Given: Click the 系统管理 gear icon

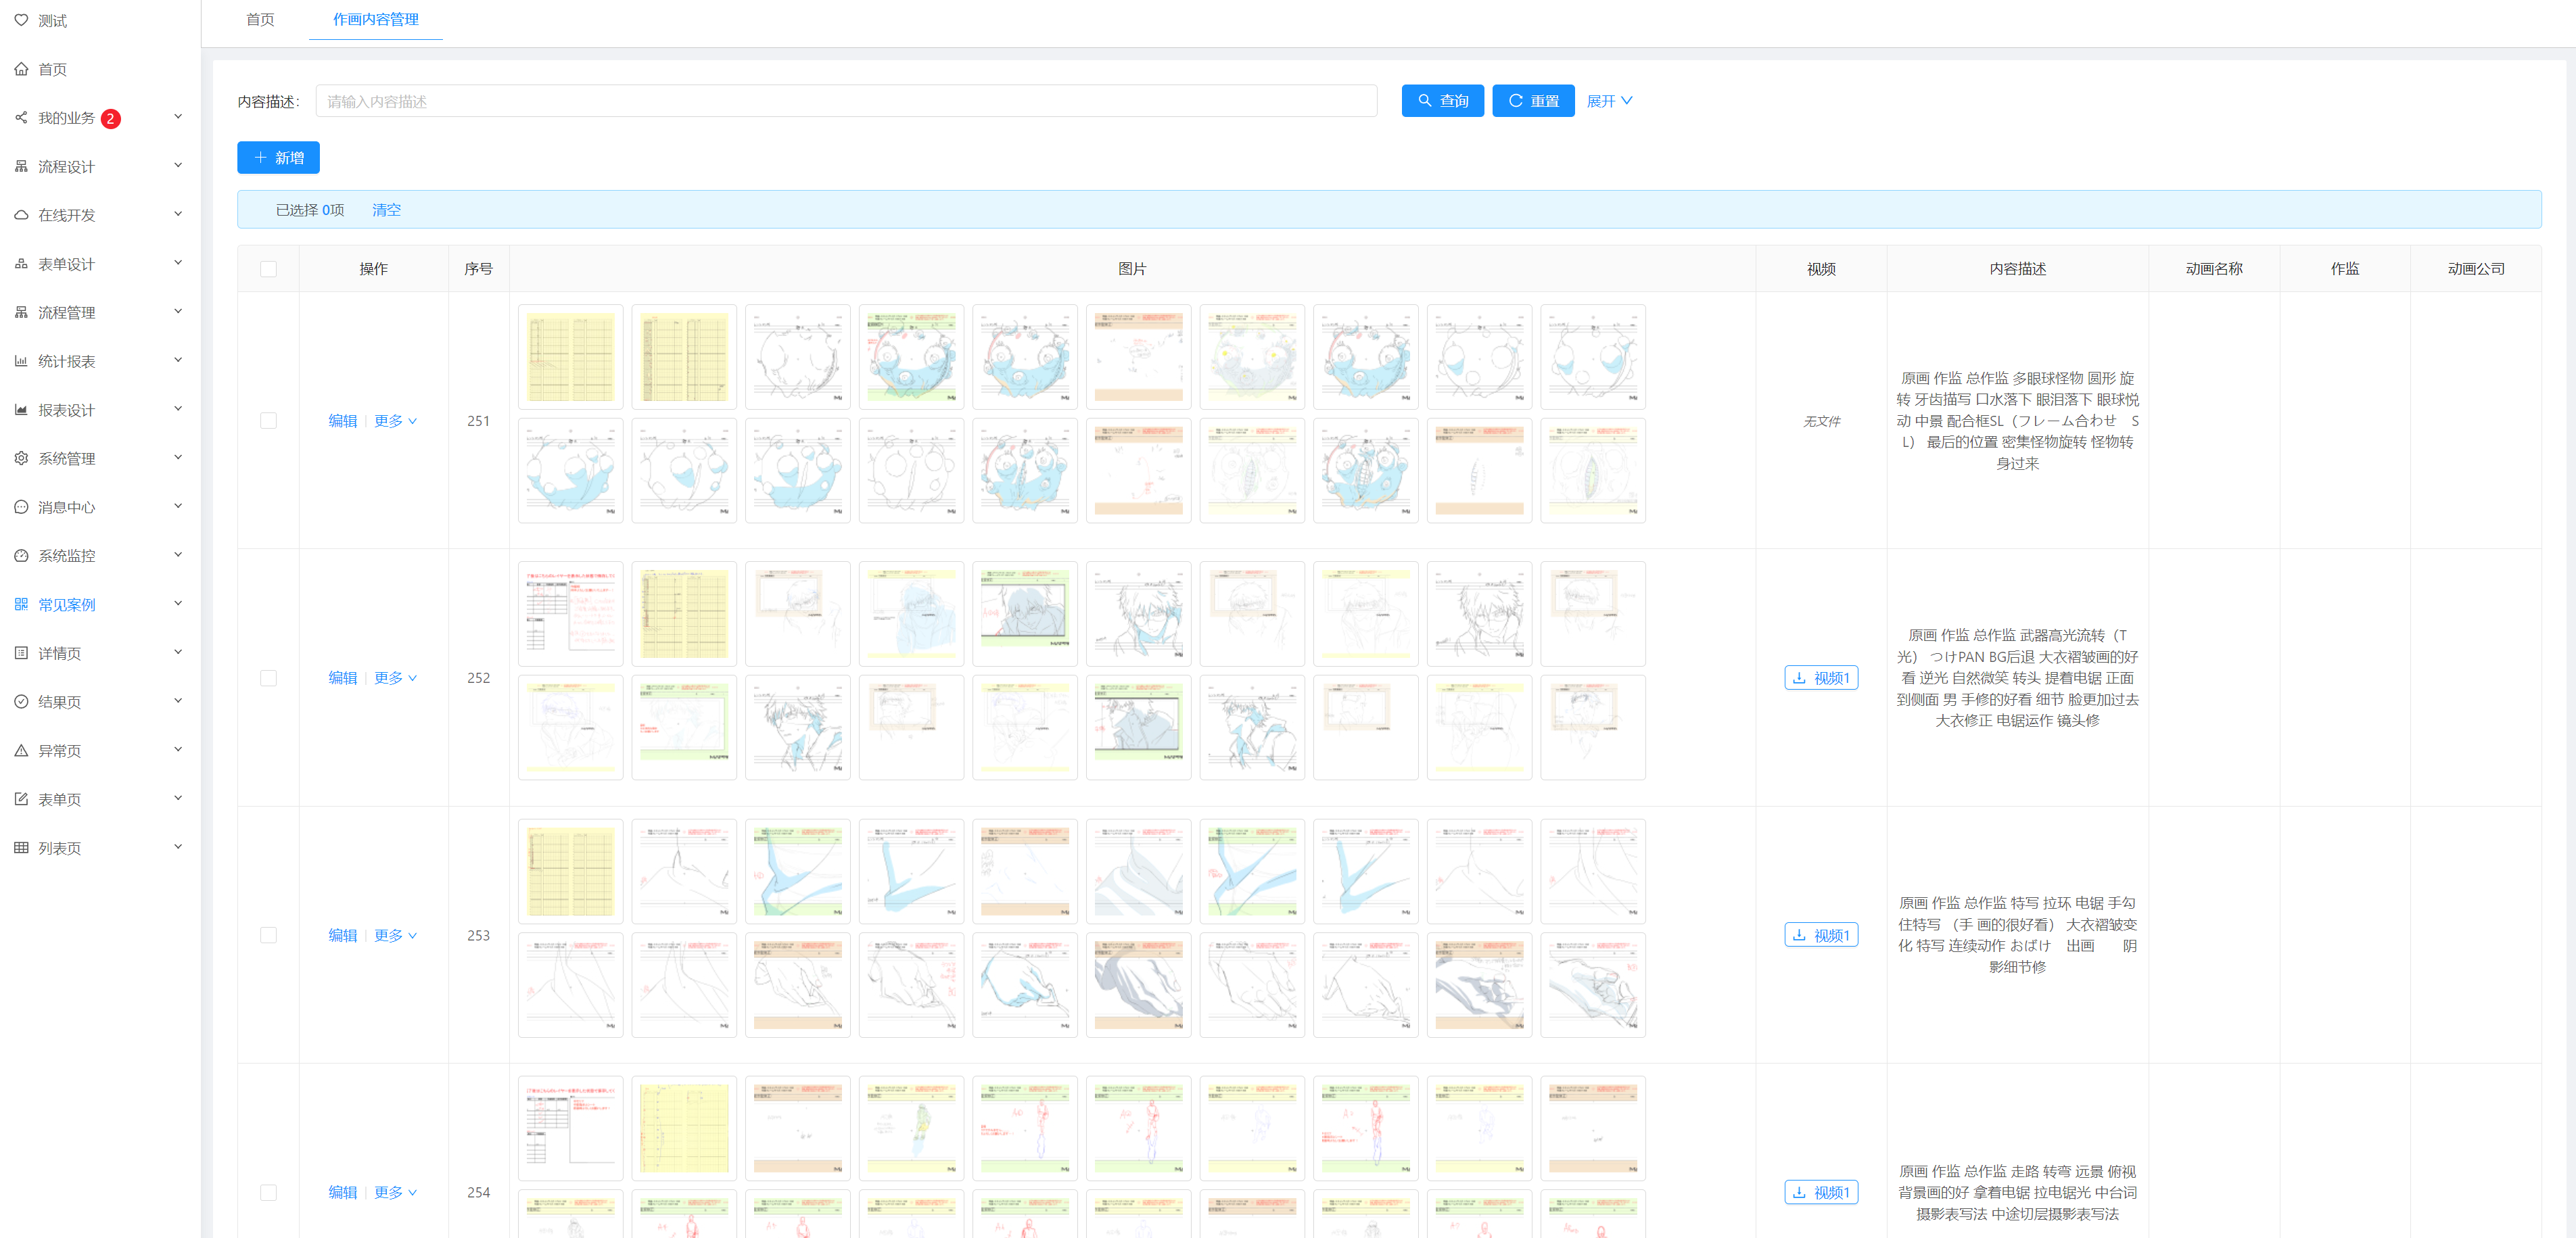Looking at the screenshot, I should 21,458.
